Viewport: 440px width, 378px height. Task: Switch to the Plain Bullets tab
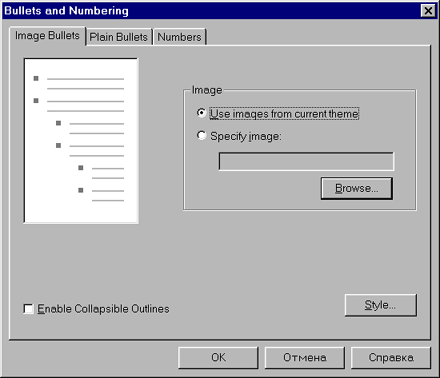coord(119,37)
